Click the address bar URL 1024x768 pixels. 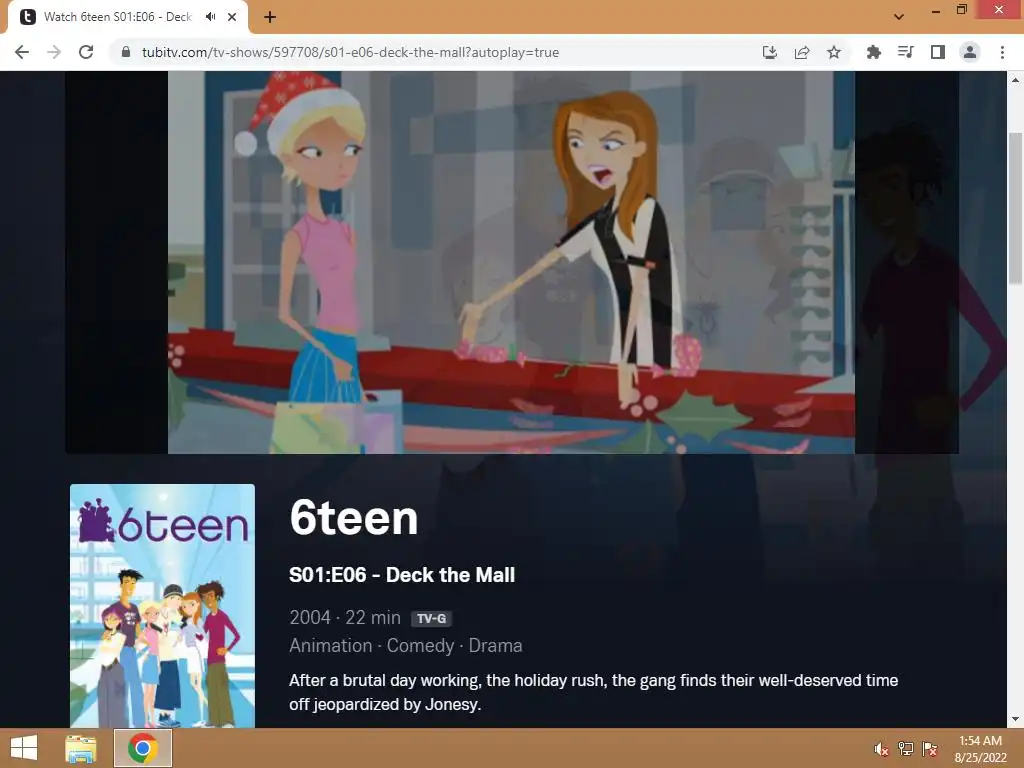[x=350, y=52]
